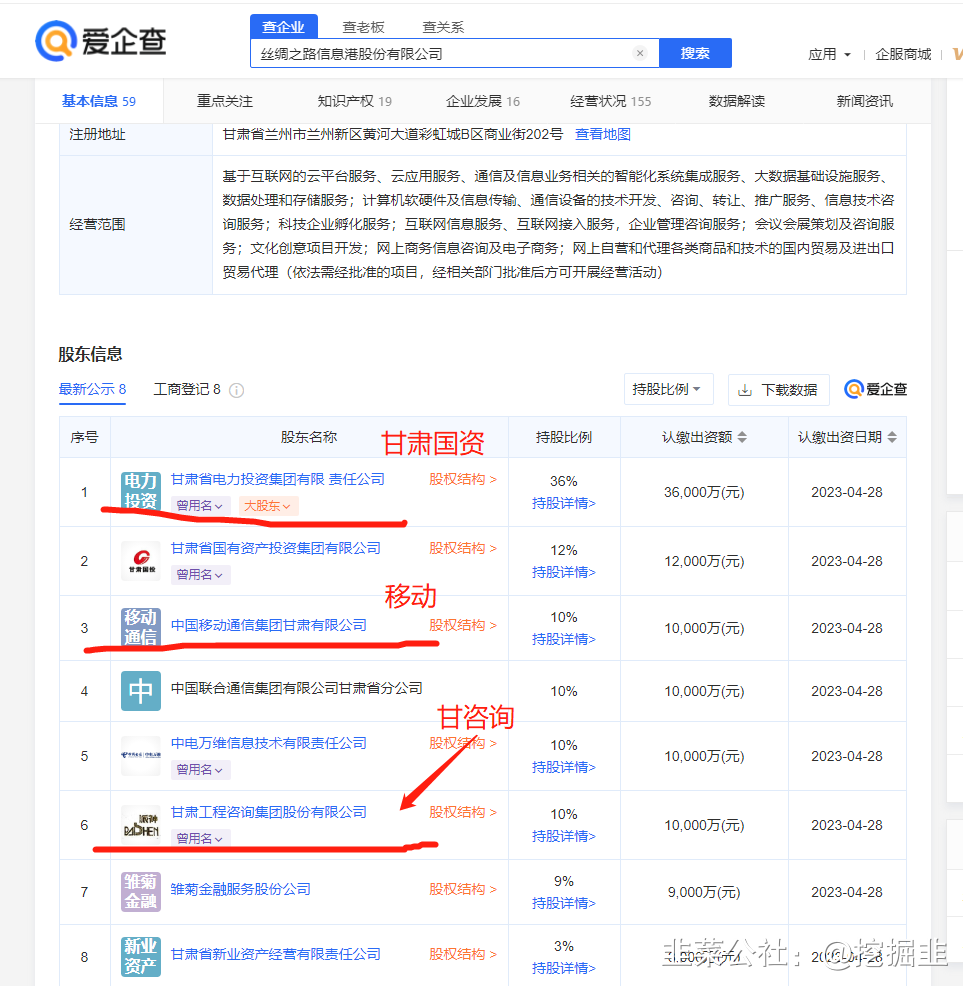Expand 曾用名 for 中电万维信息技术

click(200, 770)
